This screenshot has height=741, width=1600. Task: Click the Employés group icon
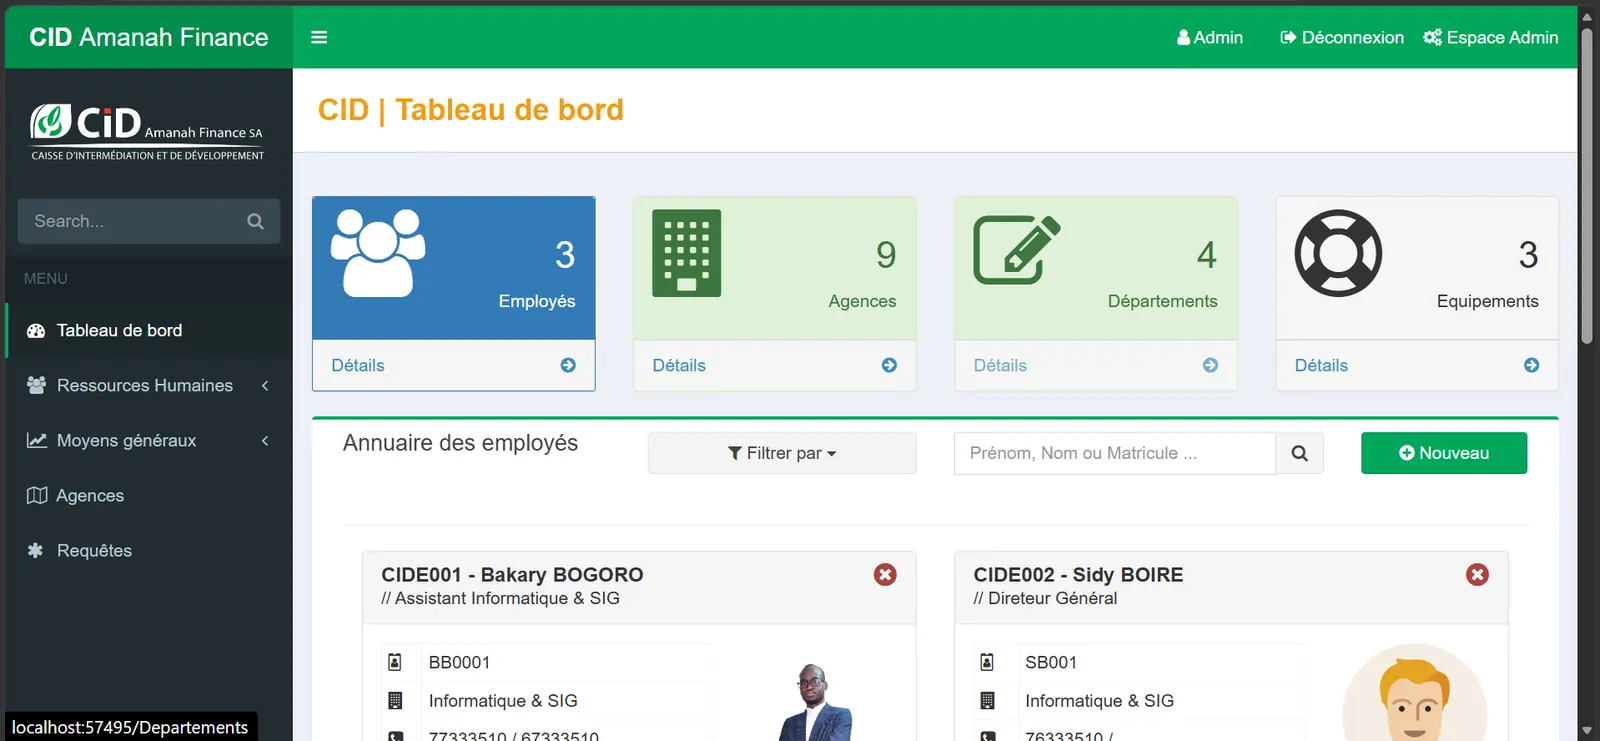pyautogui.click(x=378, y=253)
